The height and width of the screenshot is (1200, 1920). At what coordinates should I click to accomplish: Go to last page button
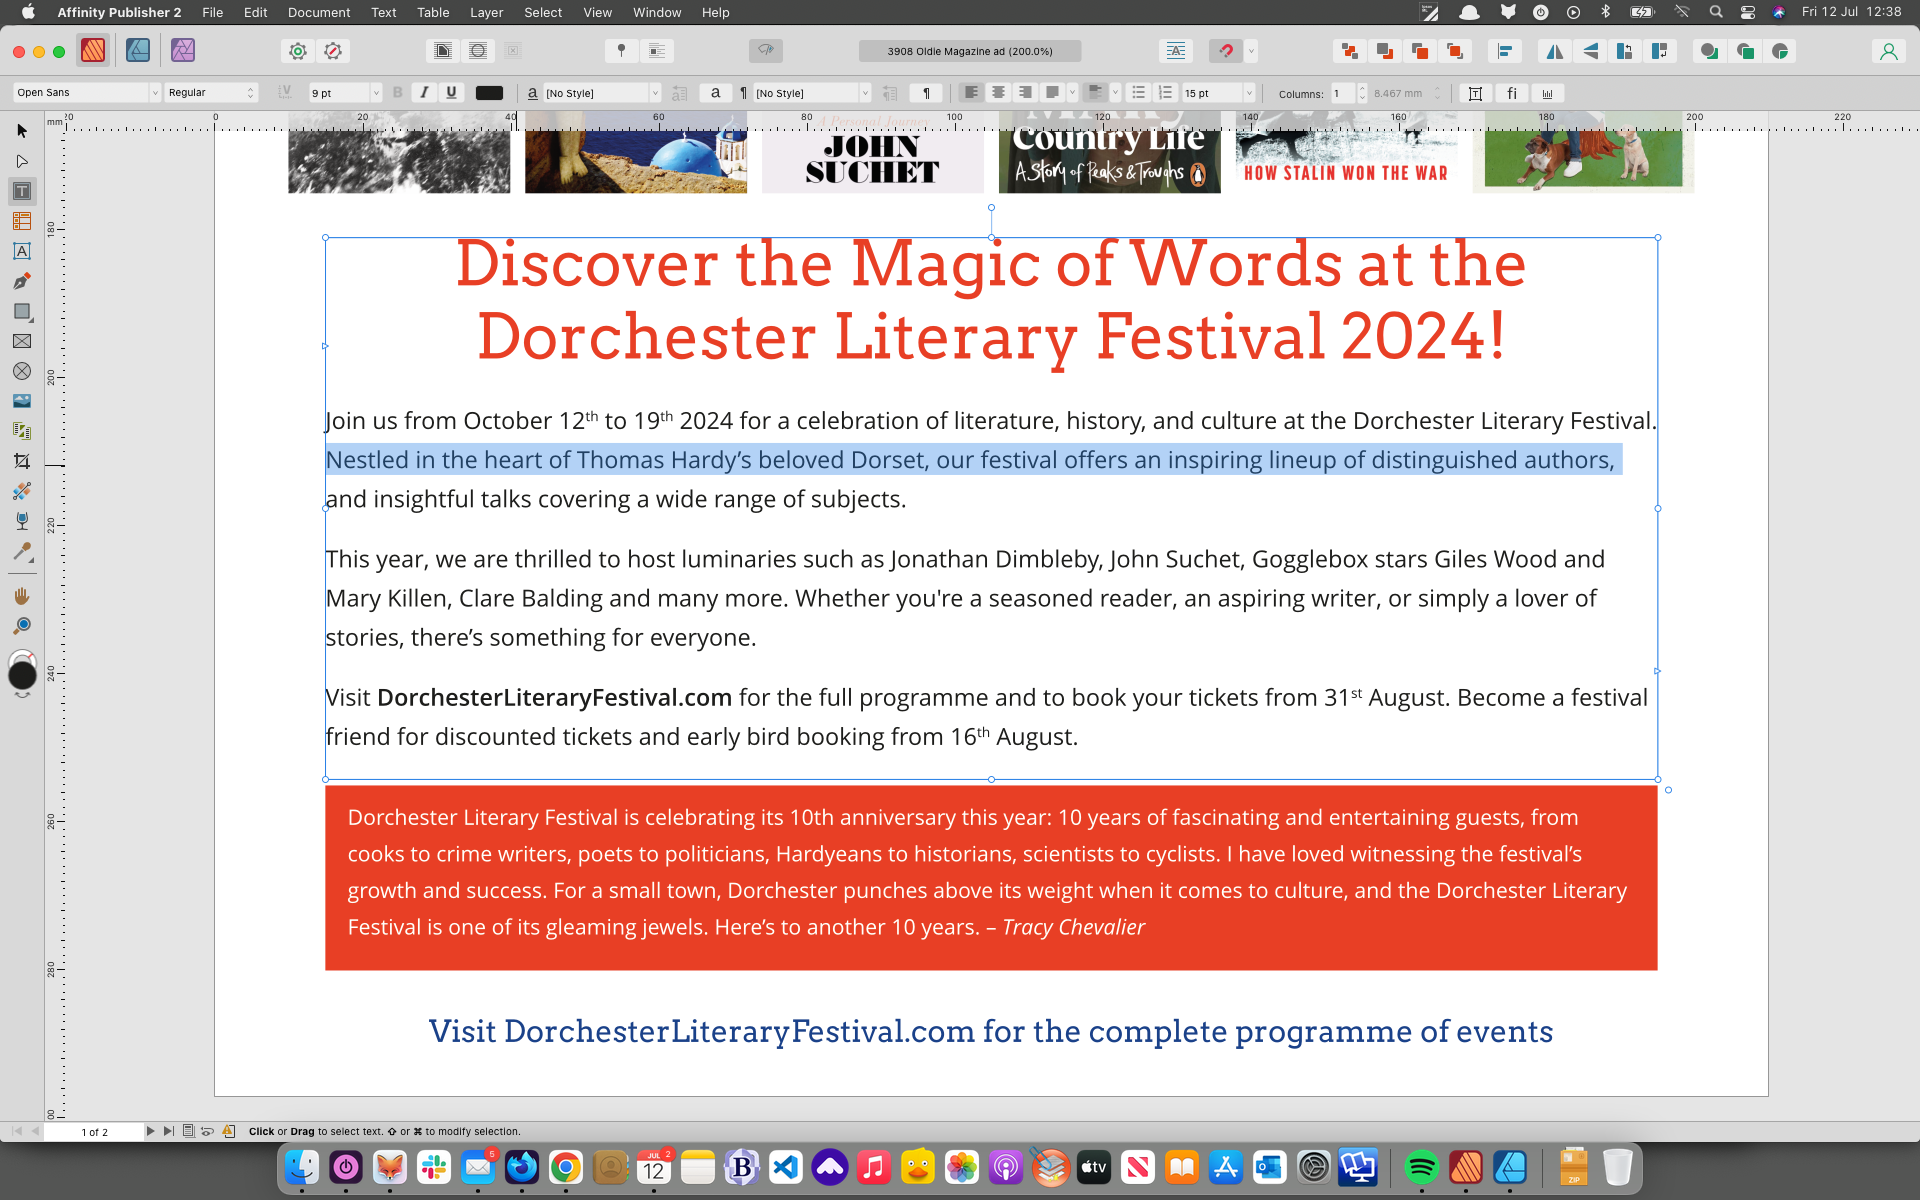pyautogui.click(x=168, y=1131)
